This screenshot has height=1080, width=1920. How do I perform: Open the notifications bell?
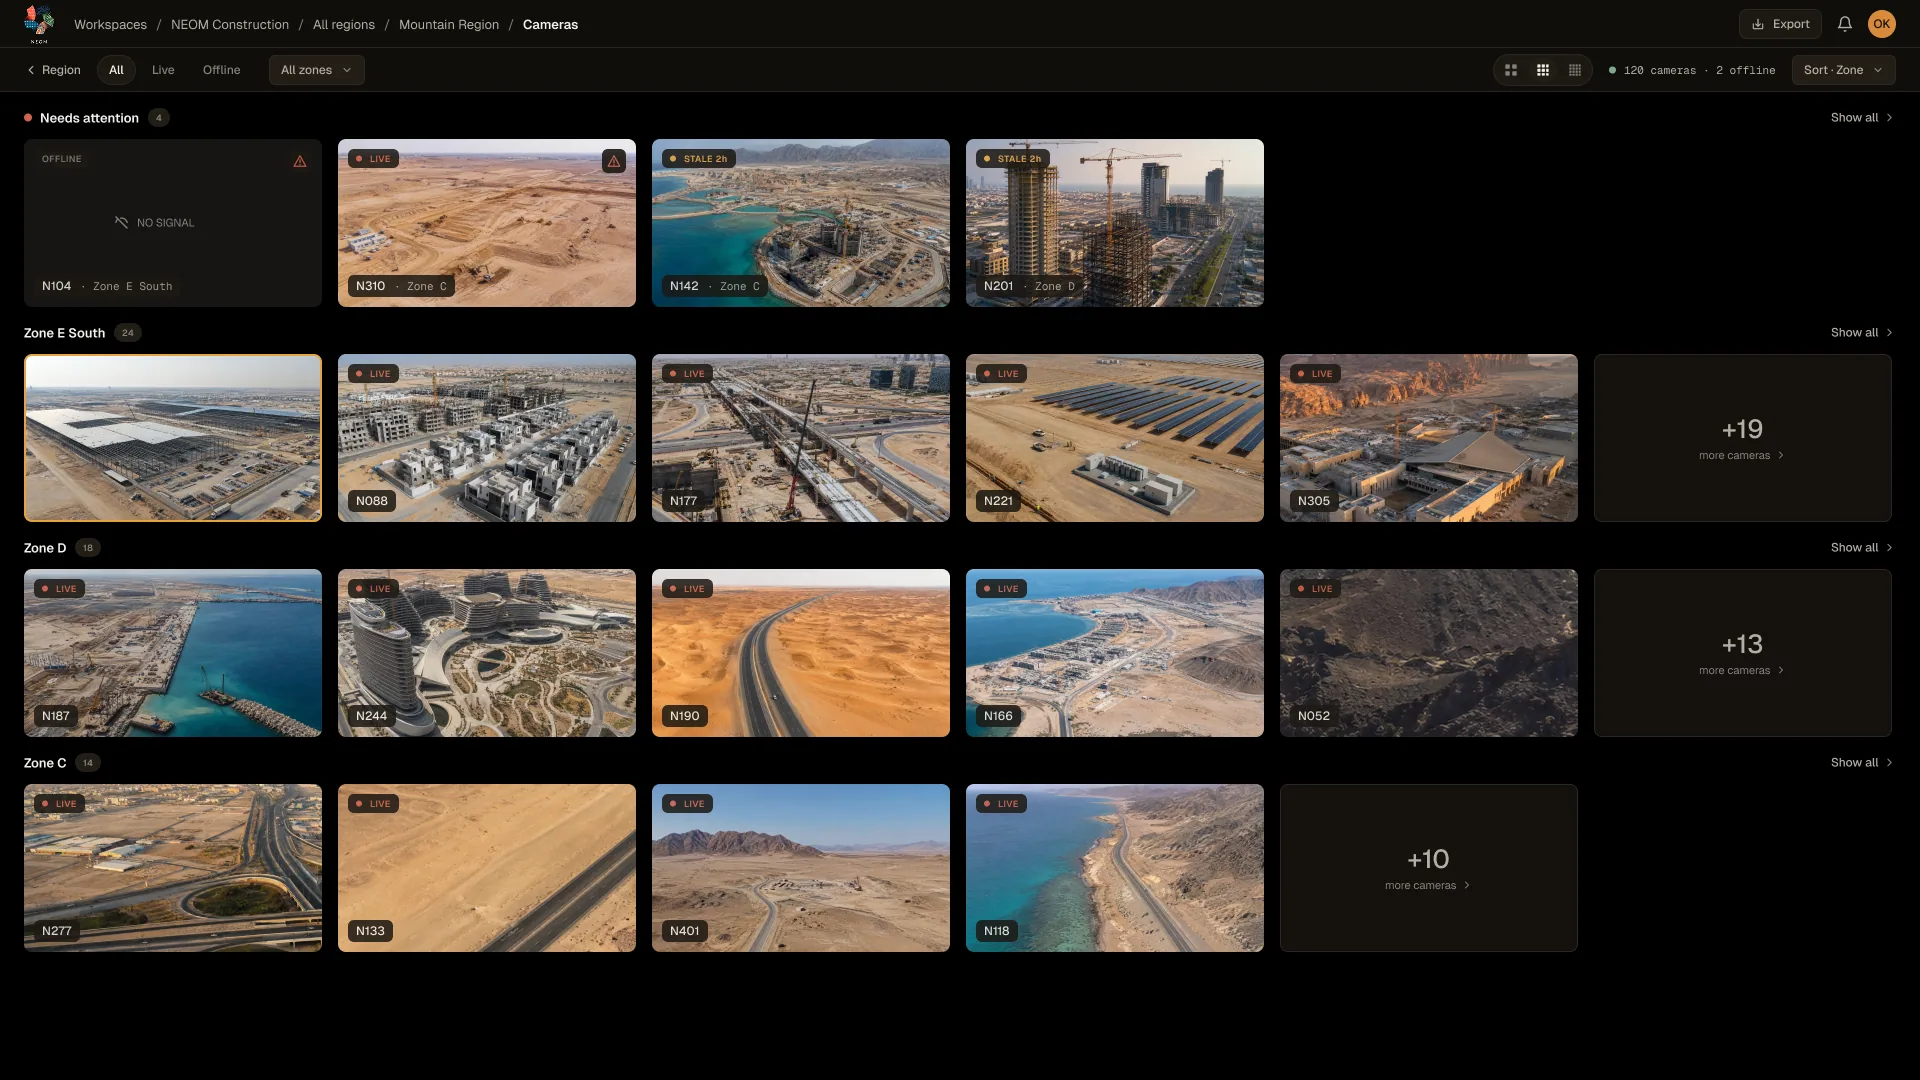1845,24
